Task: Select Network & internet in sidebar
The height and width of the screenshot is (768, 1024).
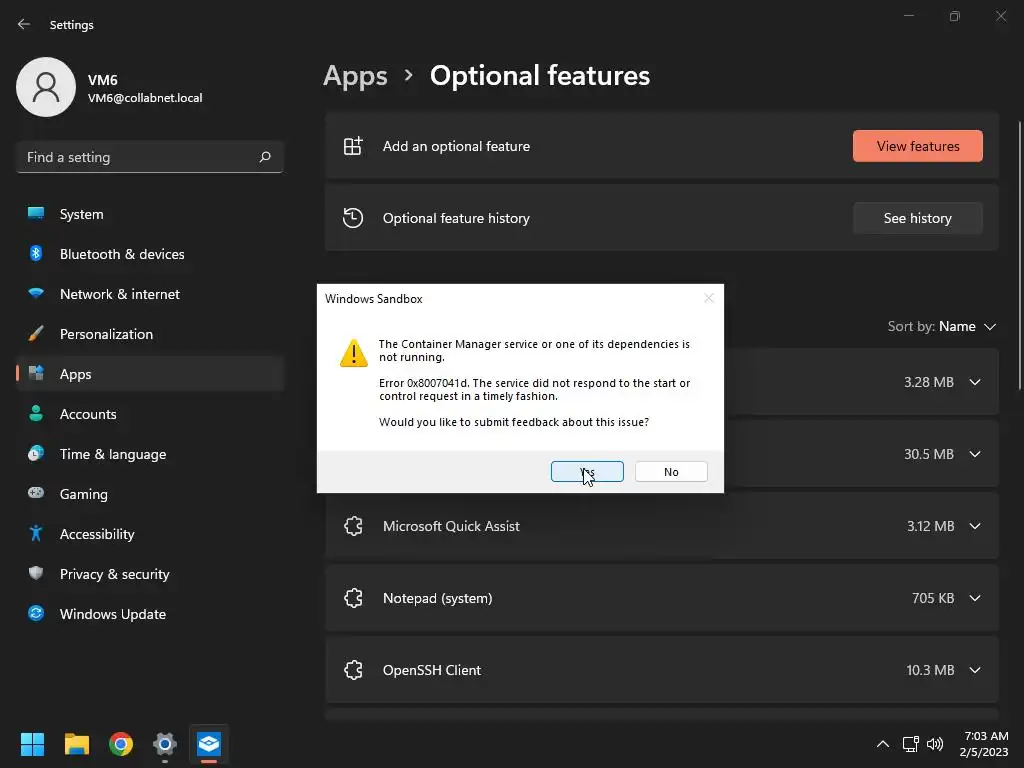Action: pyautogui.click(x=119, y=294)
